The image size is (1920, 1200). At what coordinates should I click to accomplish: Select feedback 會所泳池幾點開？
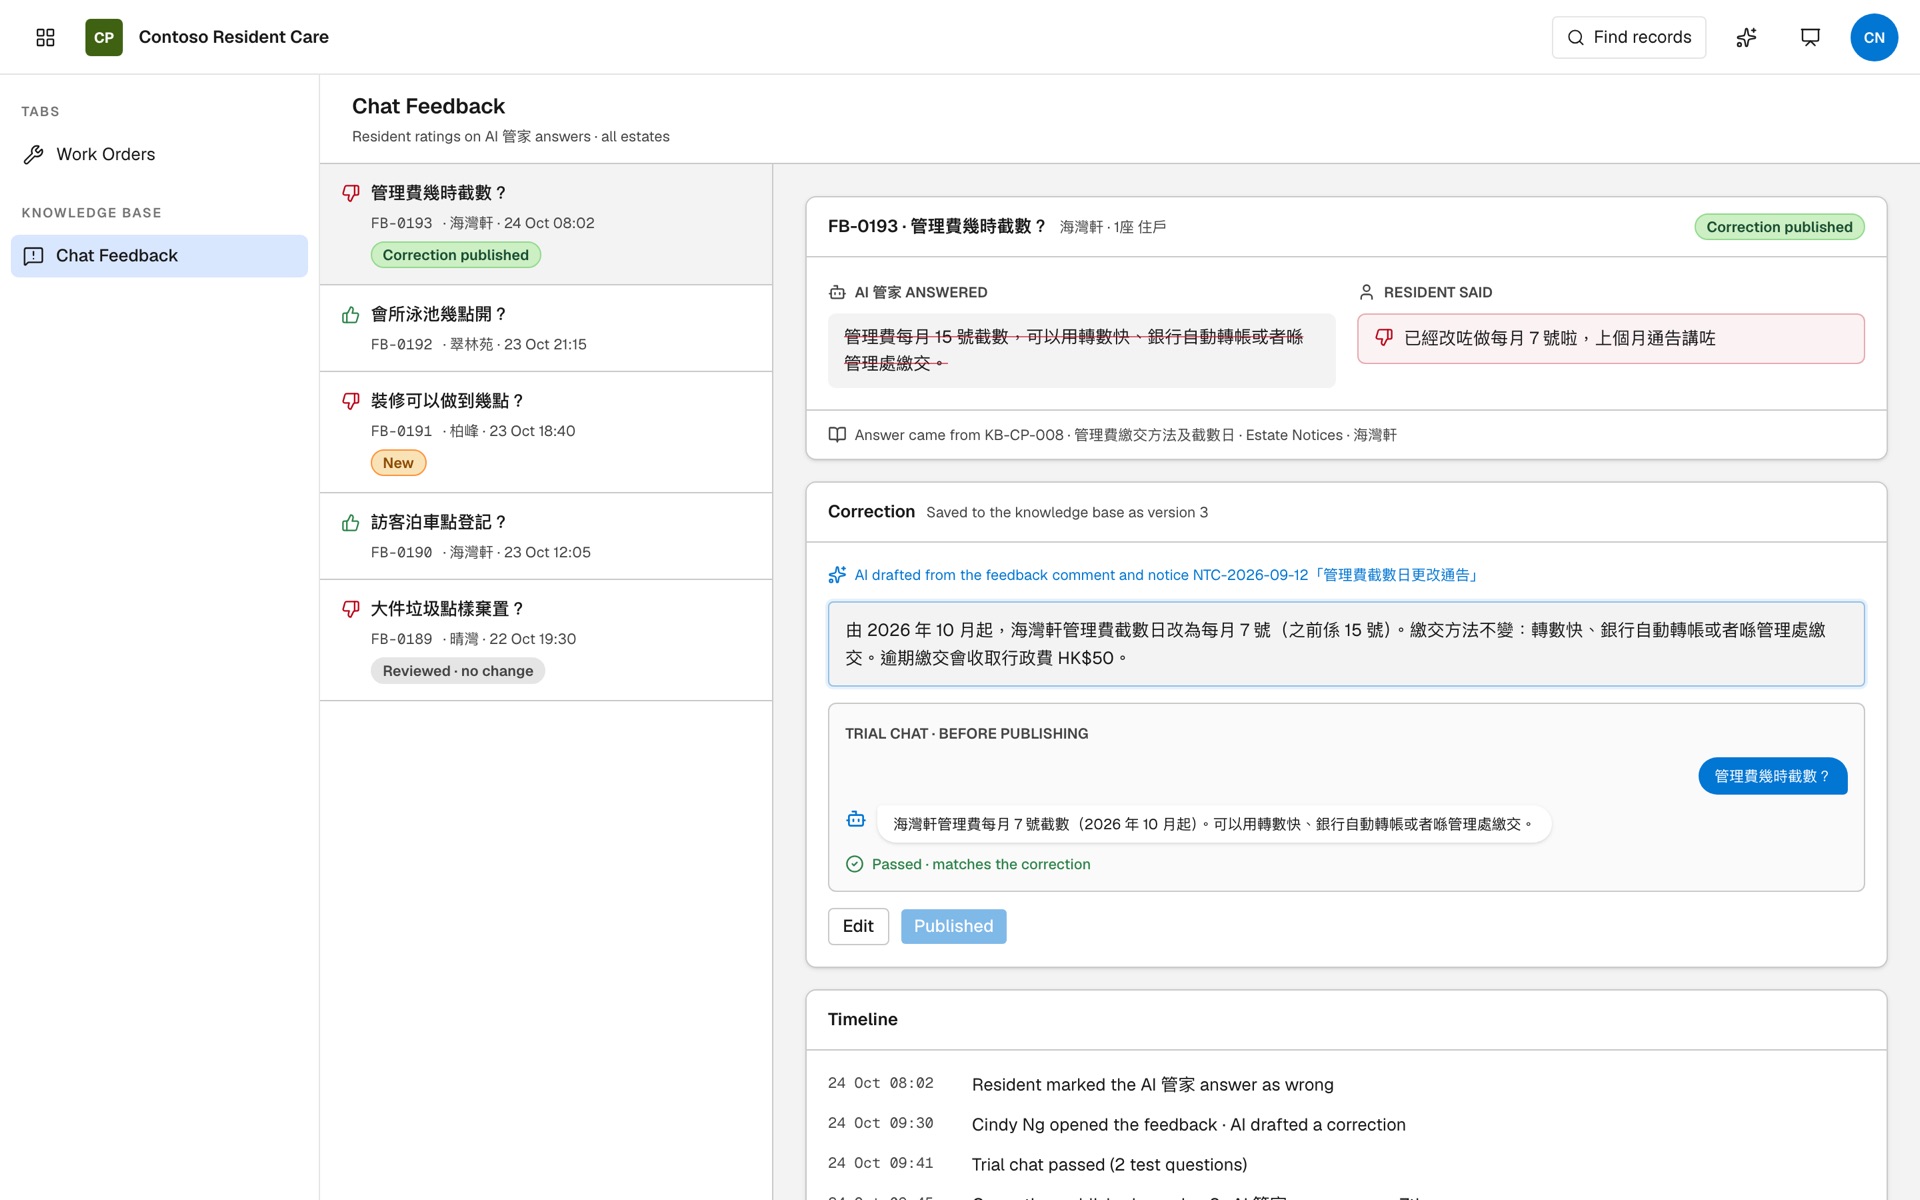click(546, 329)
